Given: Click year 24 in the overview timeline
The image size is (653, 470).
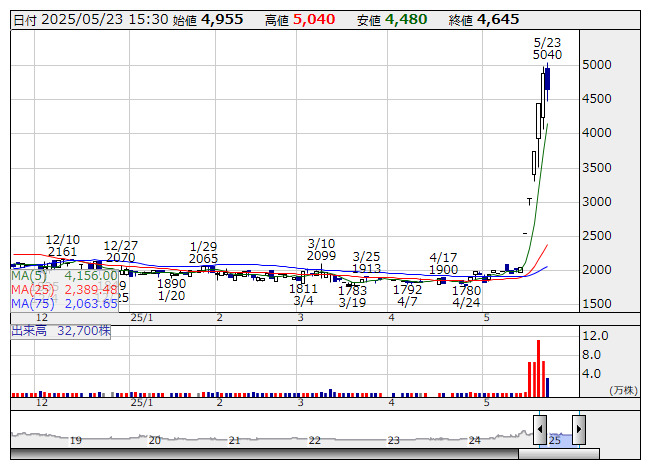Looking at the screenshot, I should 475,440.
